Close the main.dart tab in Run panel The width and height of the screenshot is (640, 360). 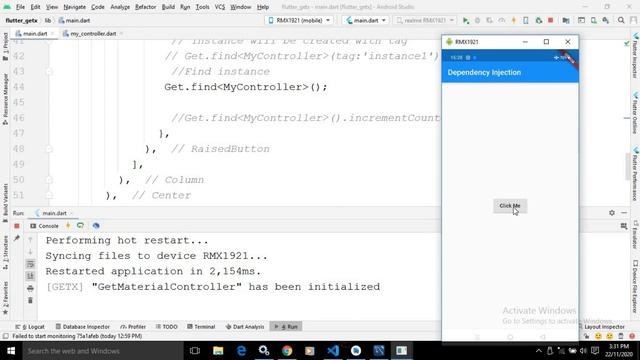pyautogui.click(x=71, y=213)
